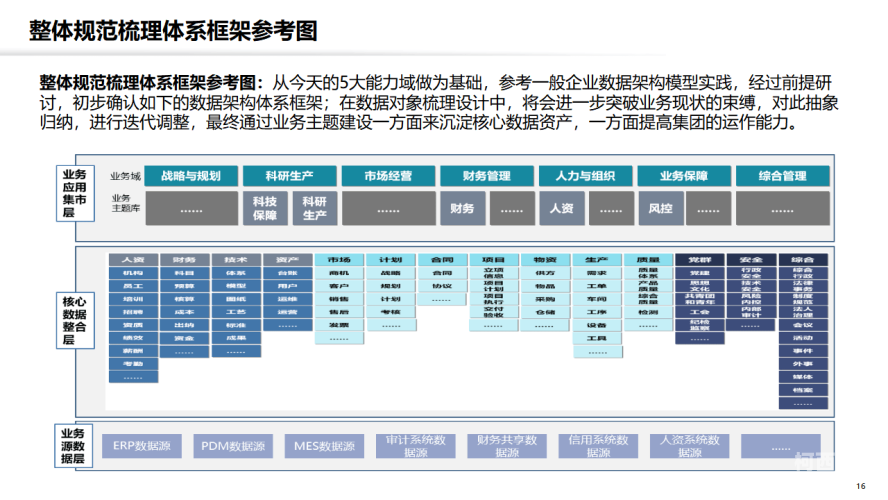Select the 外事 cell in the 综合 column
The width and height of the screenshot is (888, 500).
click(803, 364)
